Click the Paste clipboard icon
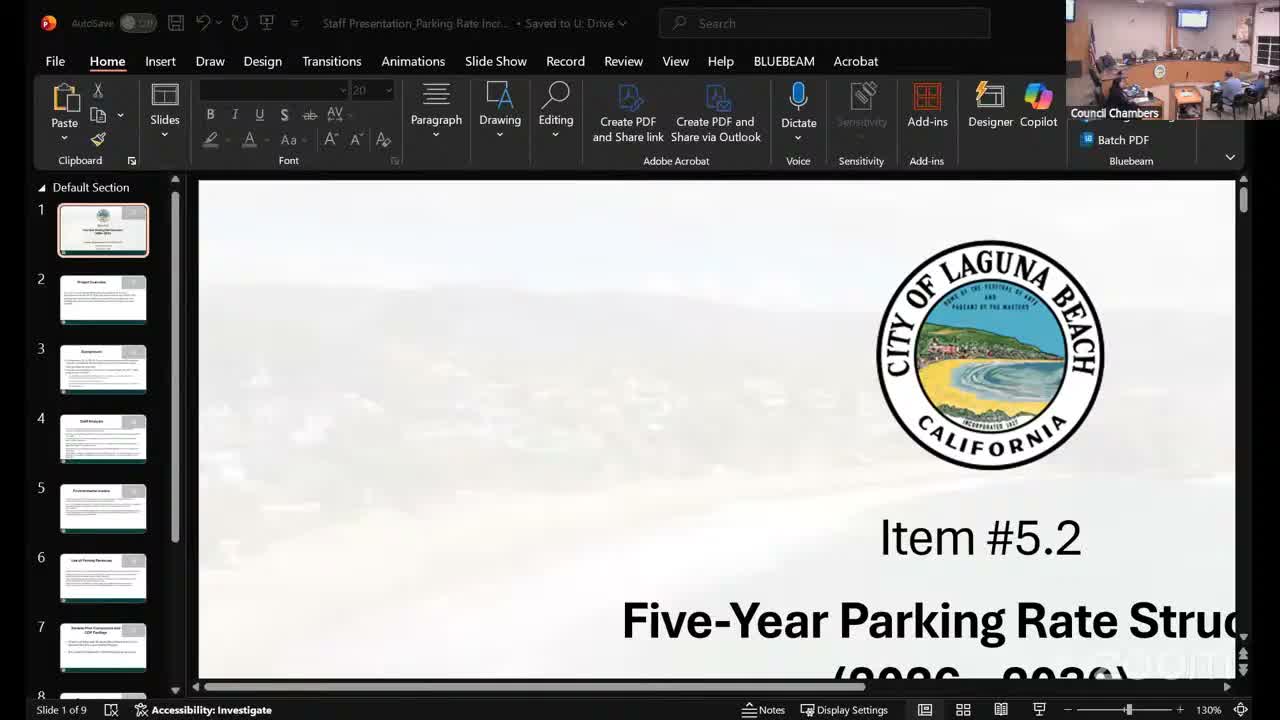This screenshot has width=1280, height=720. pyautogui.click(x=65, y=97)
